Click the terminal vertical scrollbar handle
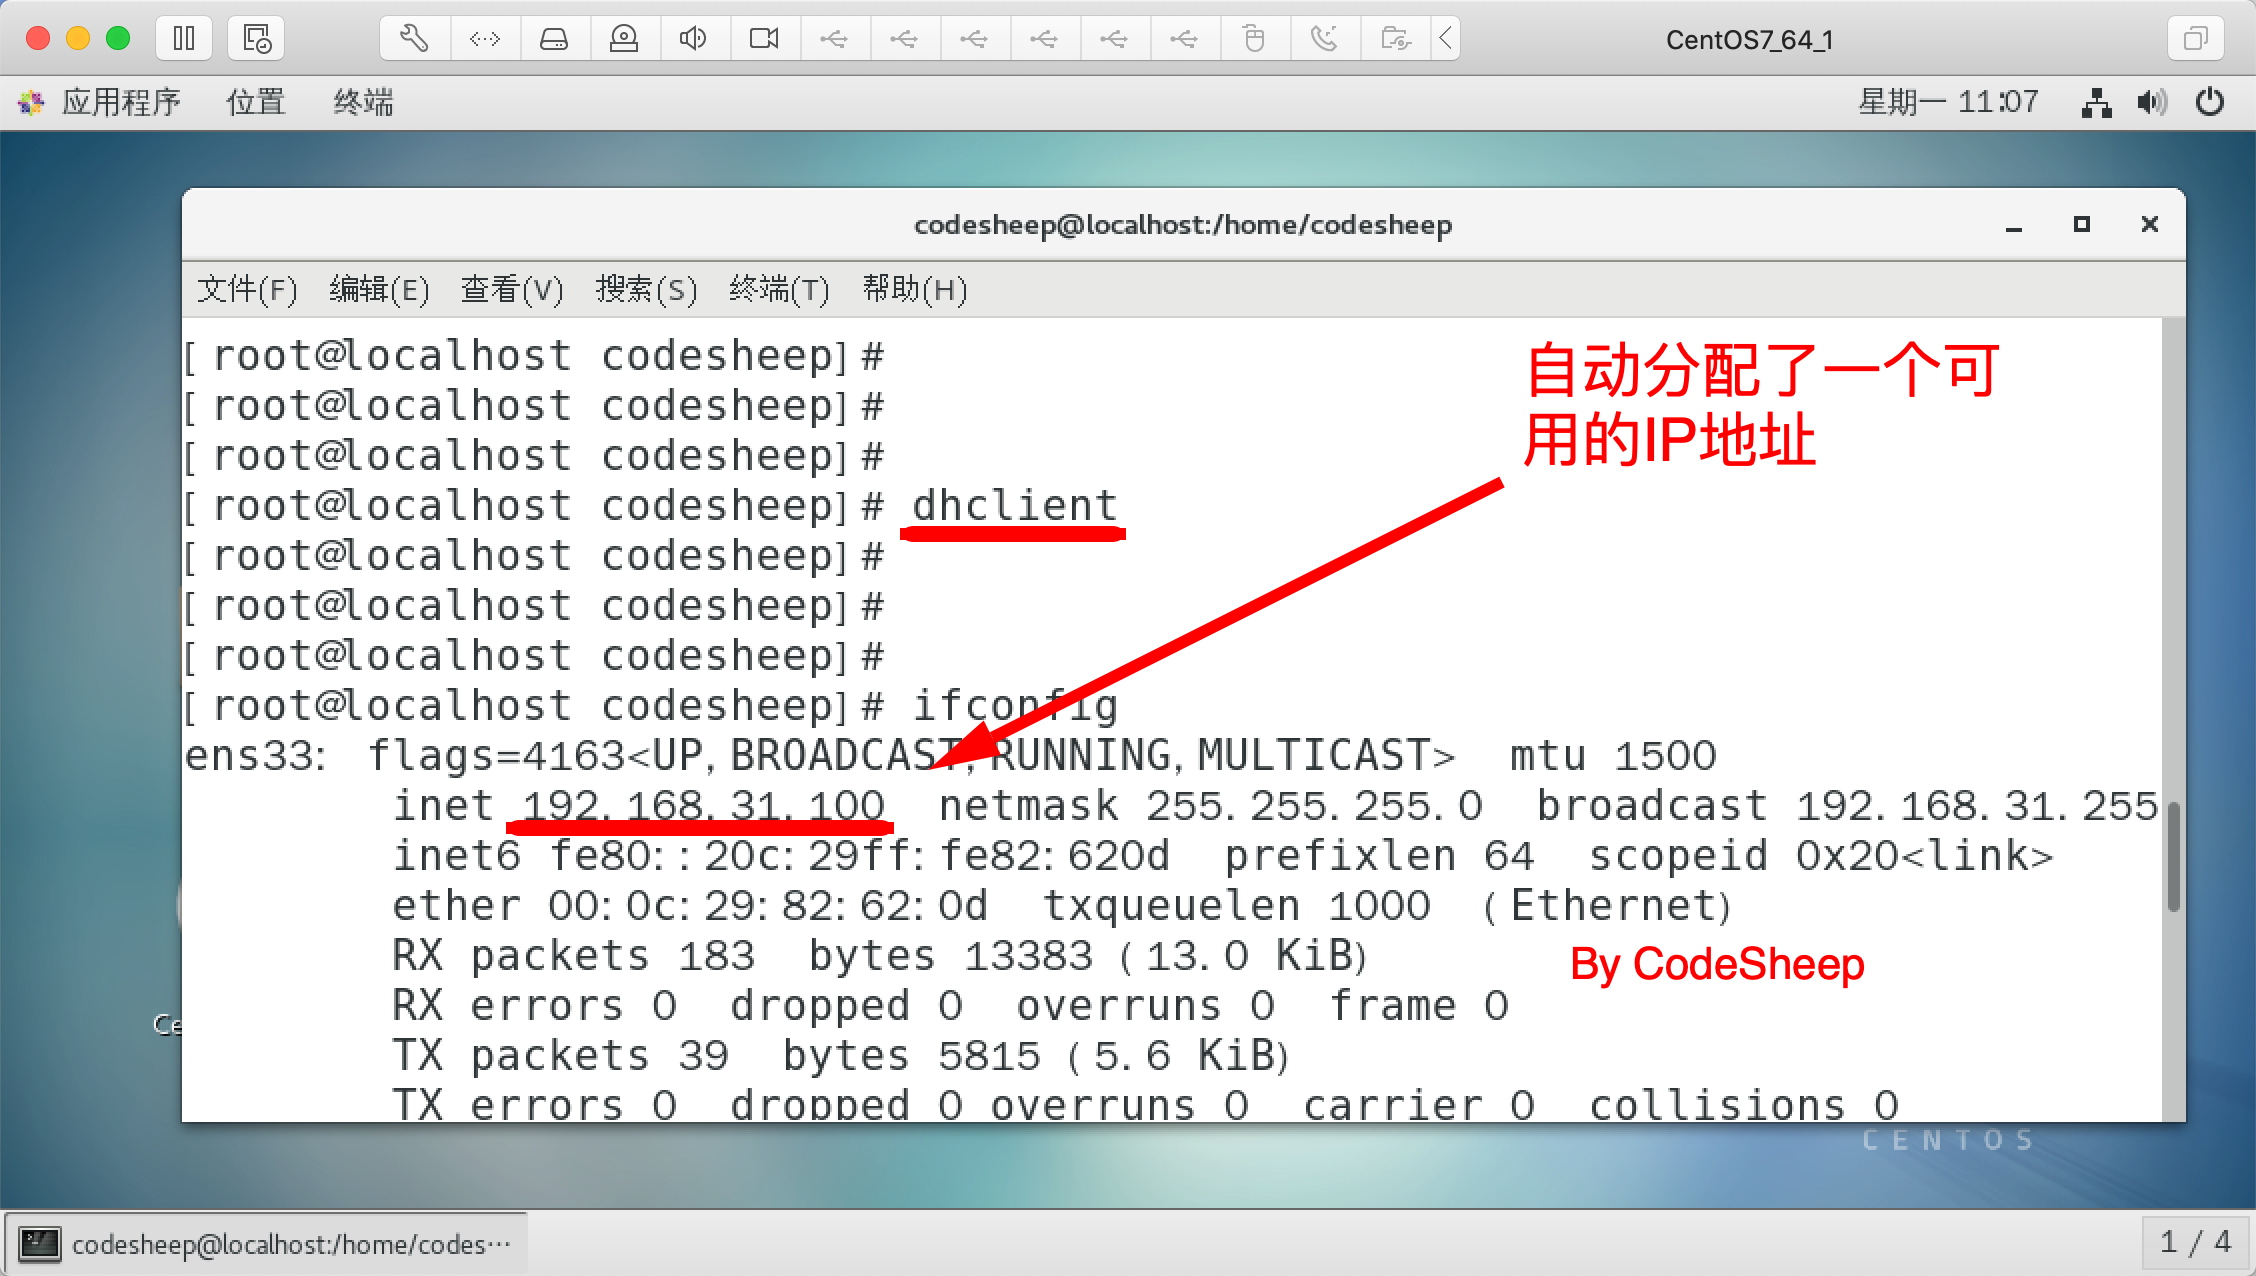The width and height of the screenshot is (2256, 1276). click(2173, 856)
